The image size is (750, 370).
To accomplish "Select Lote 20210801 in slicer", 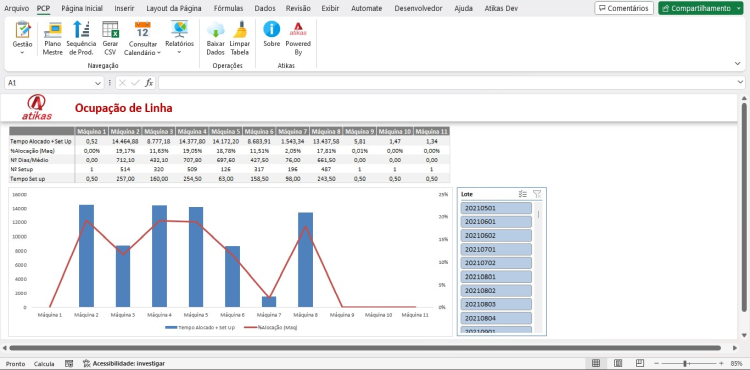I will pos(496,277).
